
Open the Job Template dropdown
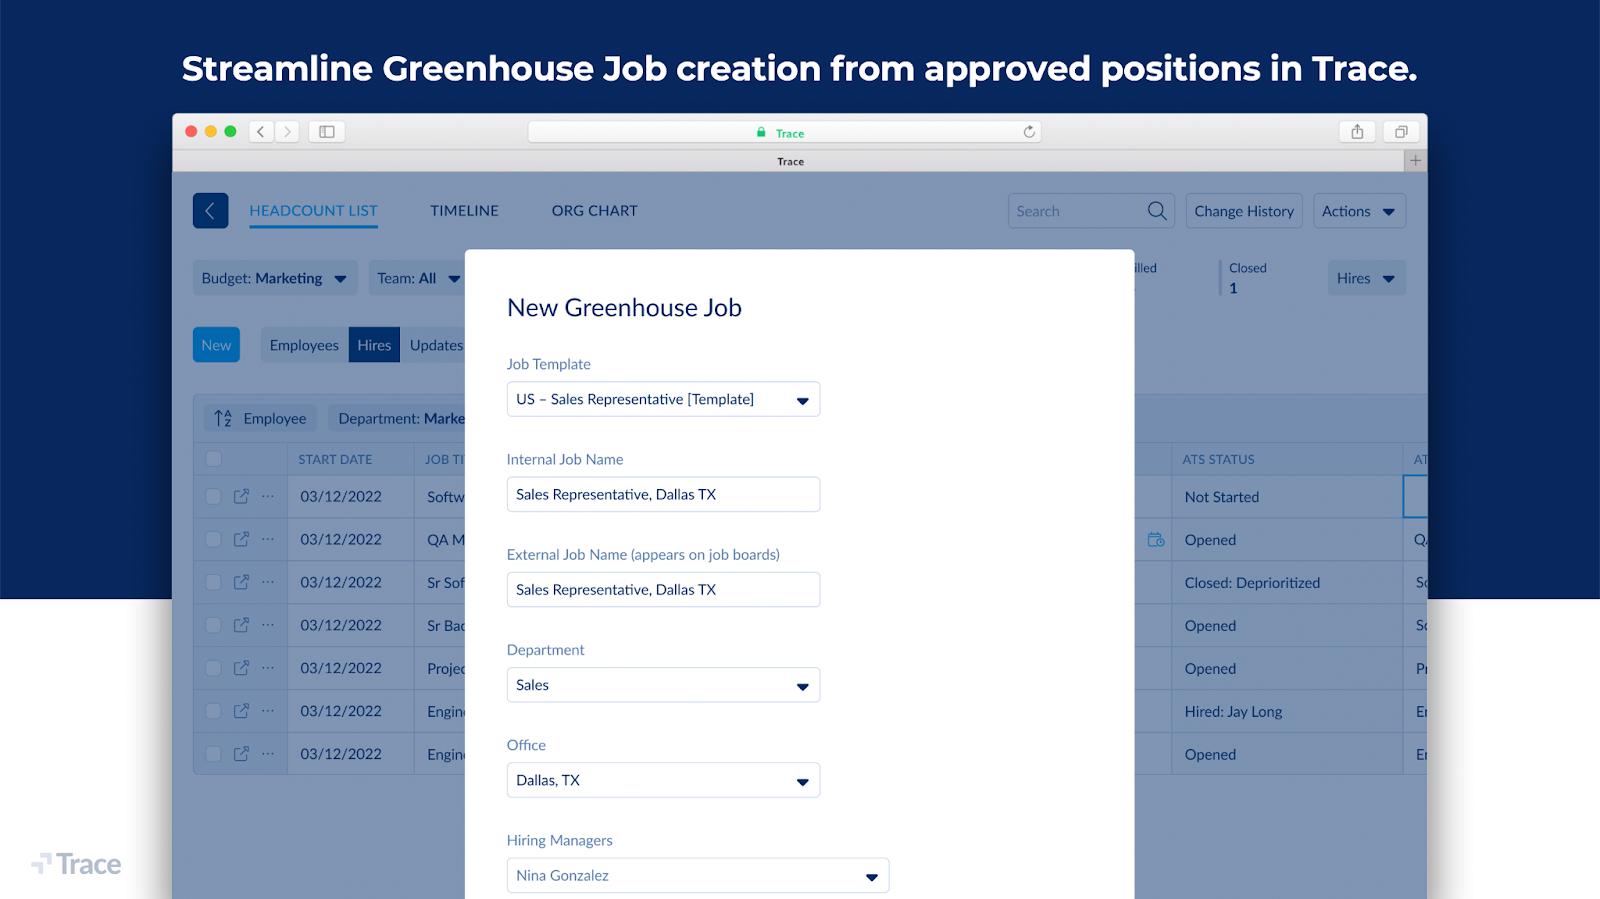(663, 399)
